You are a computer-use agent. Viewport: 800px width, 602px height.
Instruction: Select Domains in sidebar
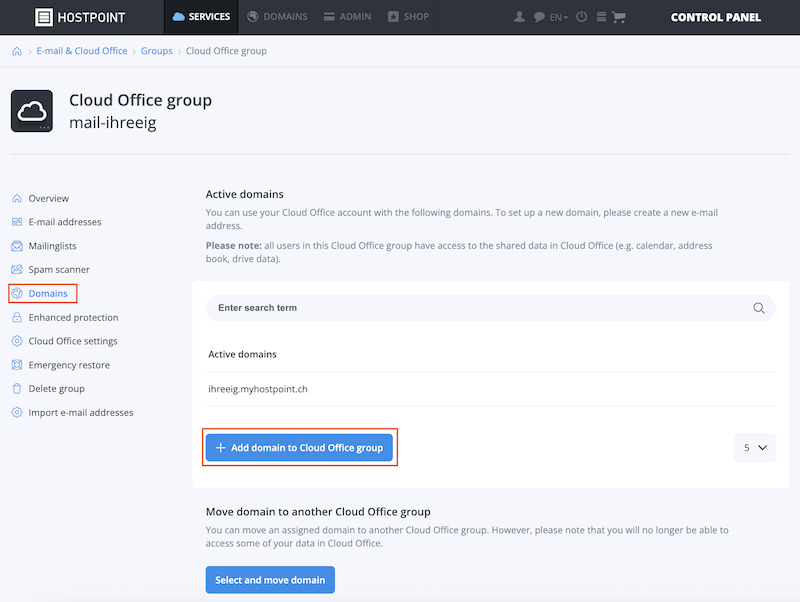pyautogui.click(x=48, y=293)
